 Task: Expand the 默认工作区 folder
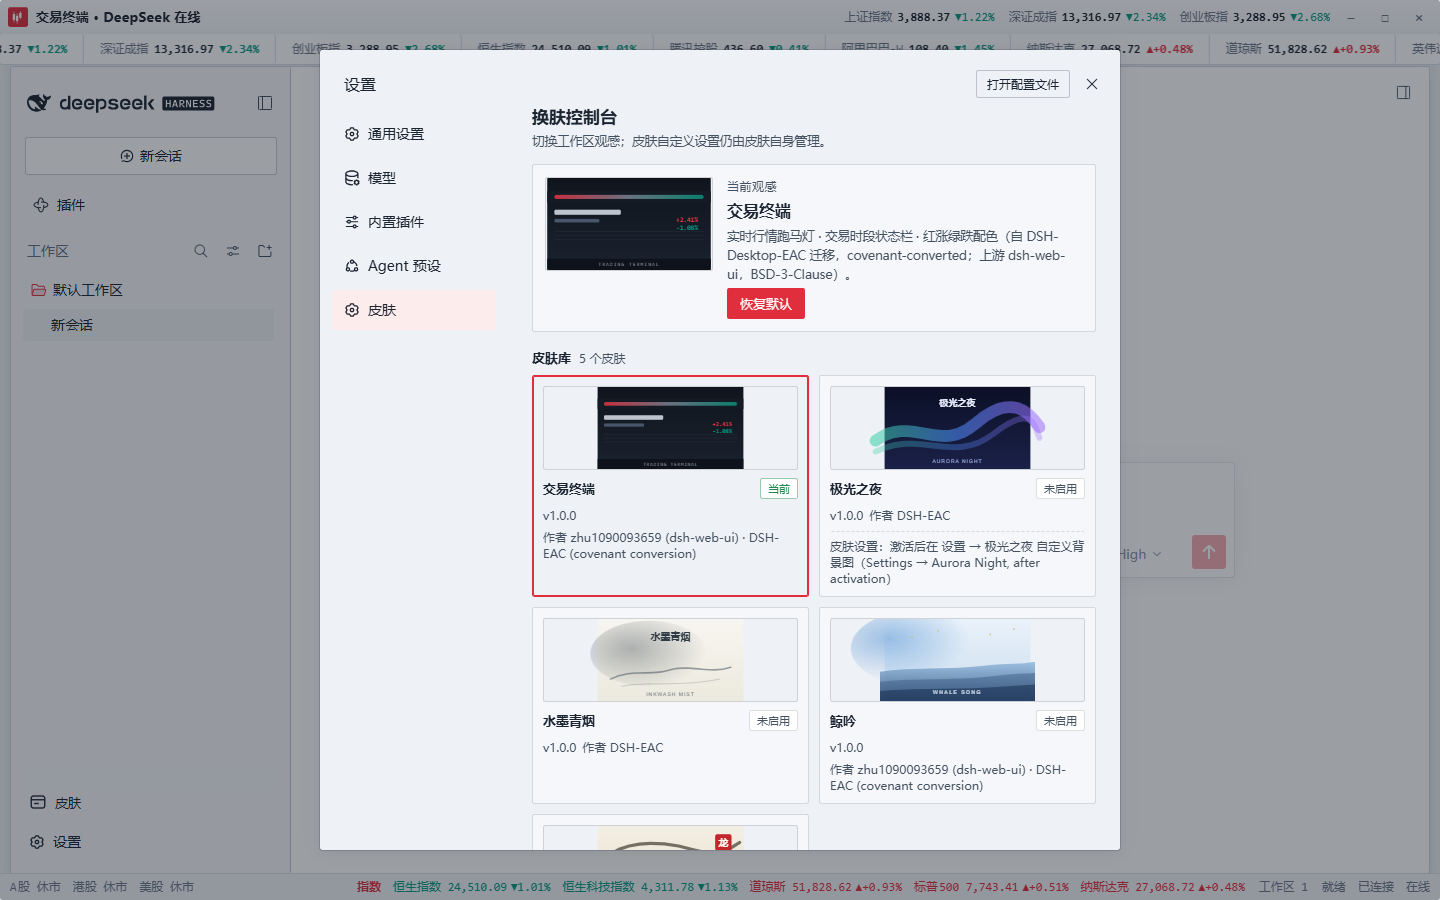coord(150,290)
